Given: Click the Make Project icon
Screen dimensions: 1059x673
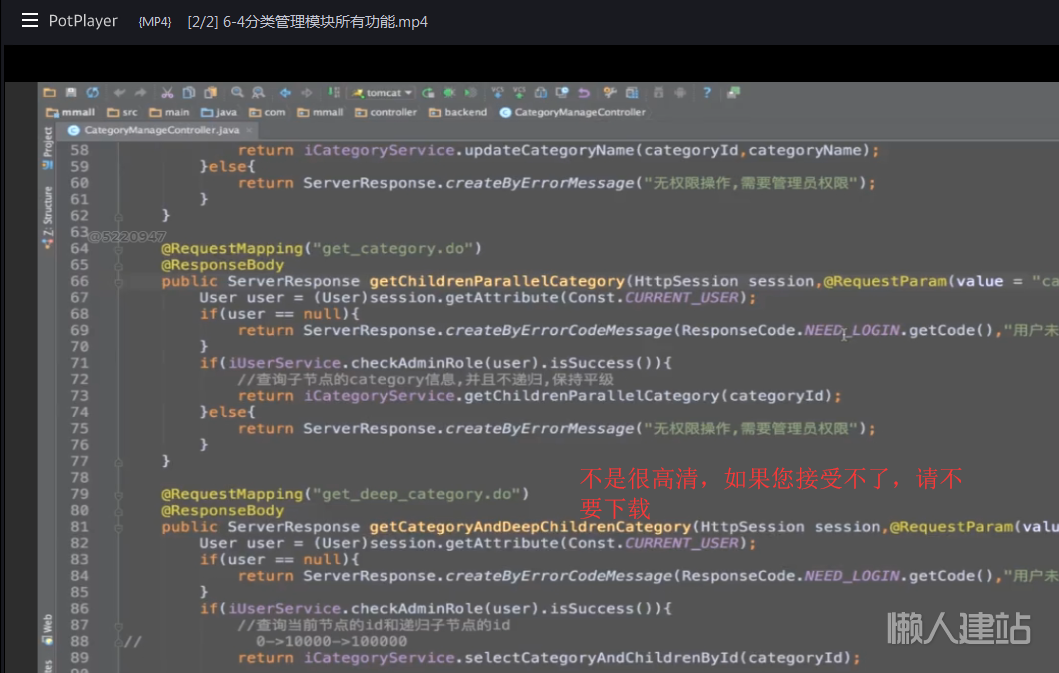Looking at the screenshot, I should coord(334,93).
